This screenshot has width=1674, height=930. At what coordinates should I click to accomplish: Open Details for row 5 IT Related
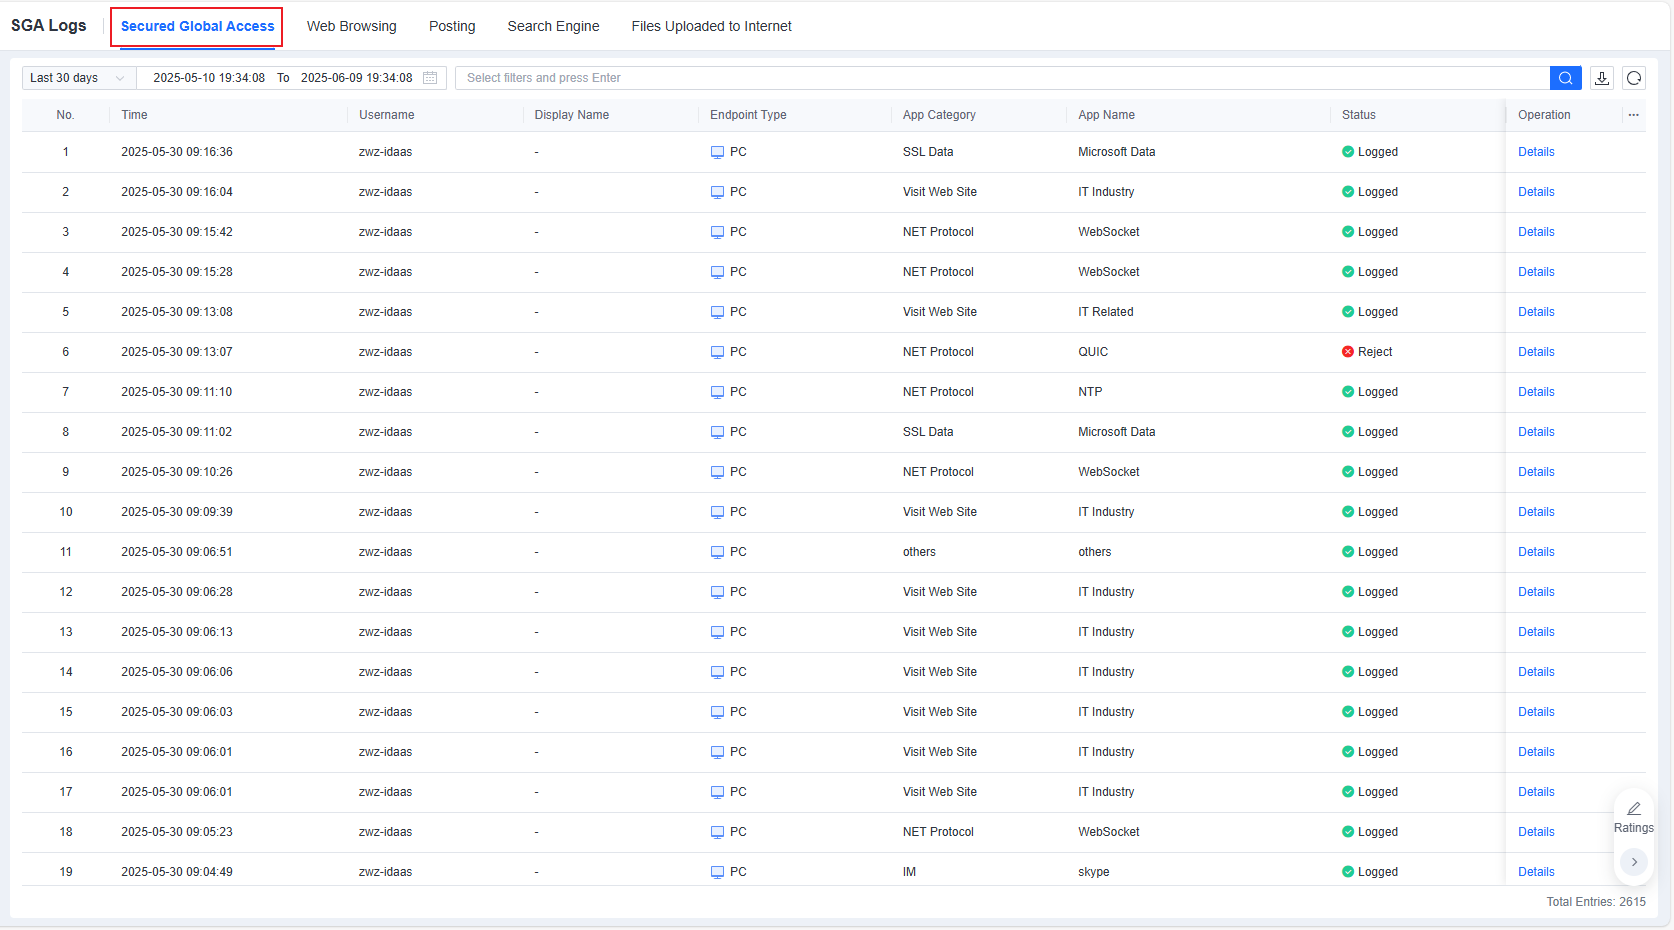pos(1536,312)
